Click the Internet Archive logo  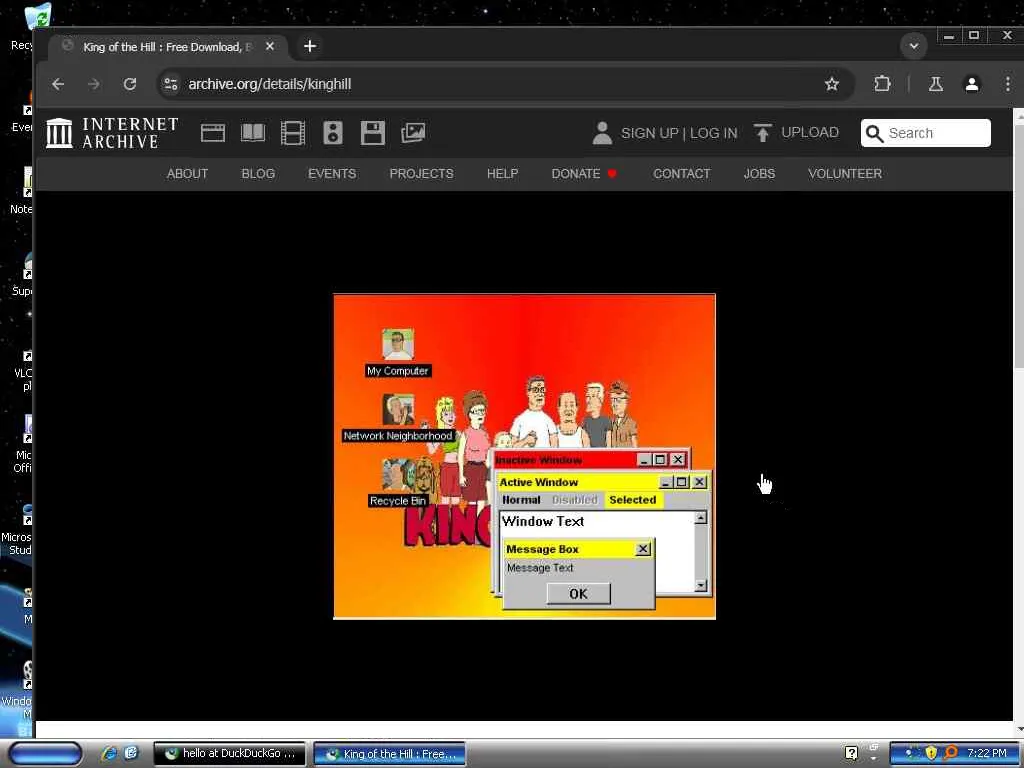click(112, 133)
